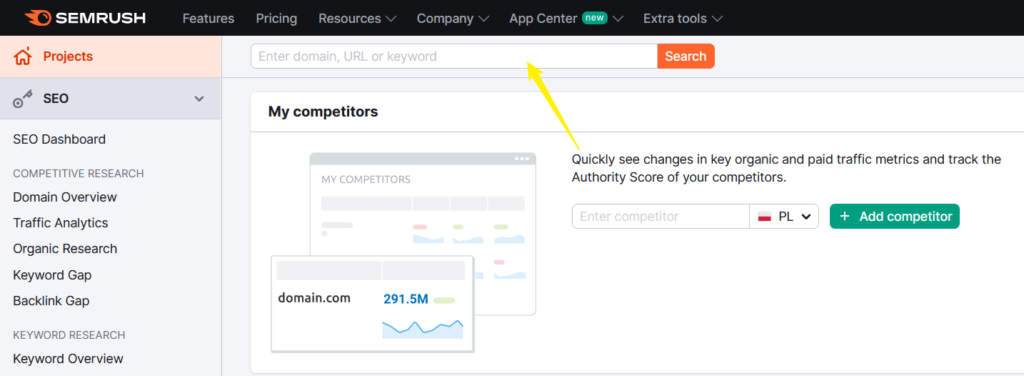Collapse the SEO section chevron

200,99
